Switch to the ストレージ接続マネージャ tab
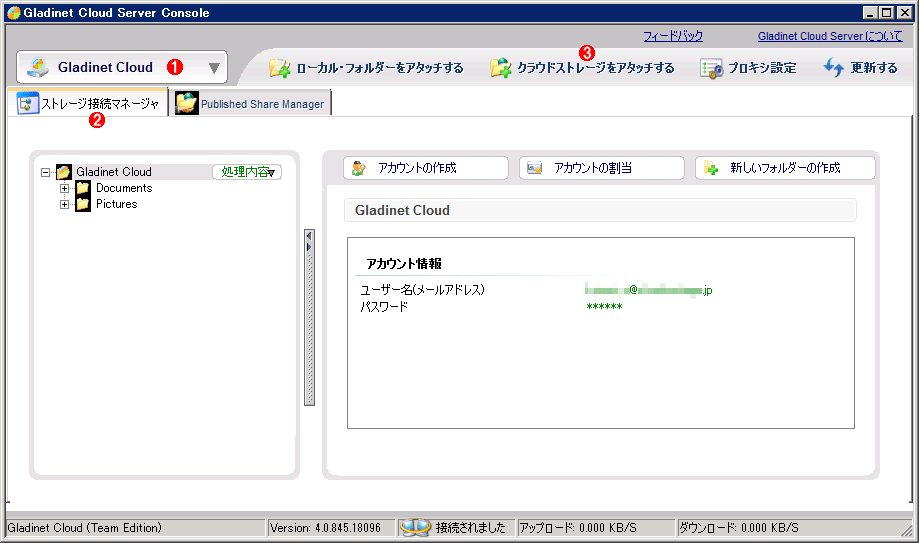919x543 pixels. [88, 103]
